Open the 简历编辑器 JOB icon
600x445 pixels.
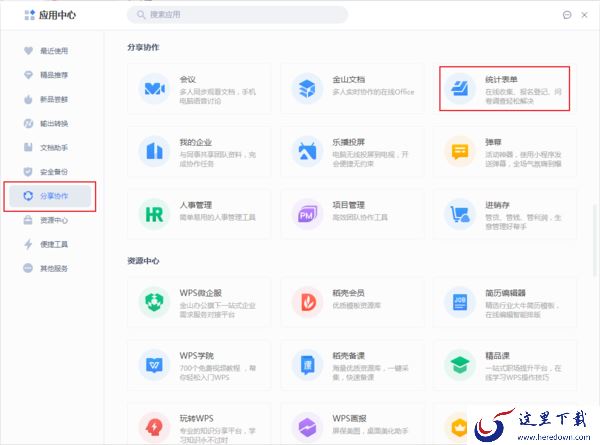(460, 302)
